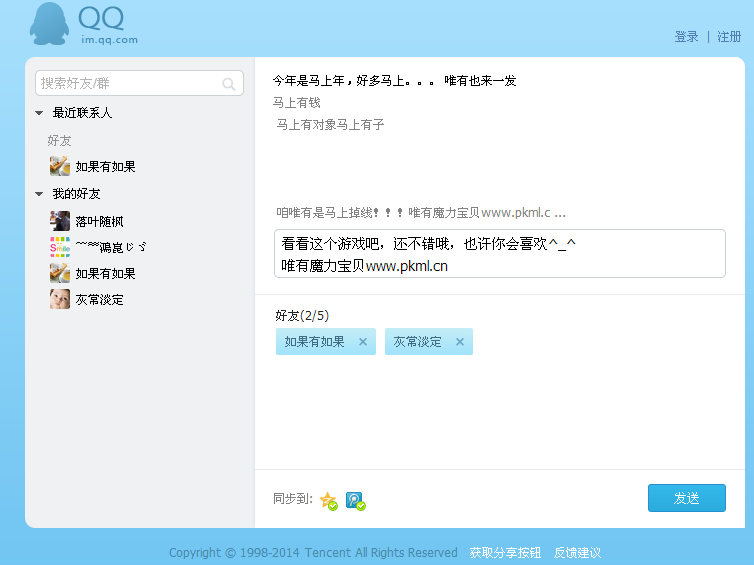Click the 注册 link
Image resolution: width=754 pixels, height=565 pixels.
click(729, 37)
